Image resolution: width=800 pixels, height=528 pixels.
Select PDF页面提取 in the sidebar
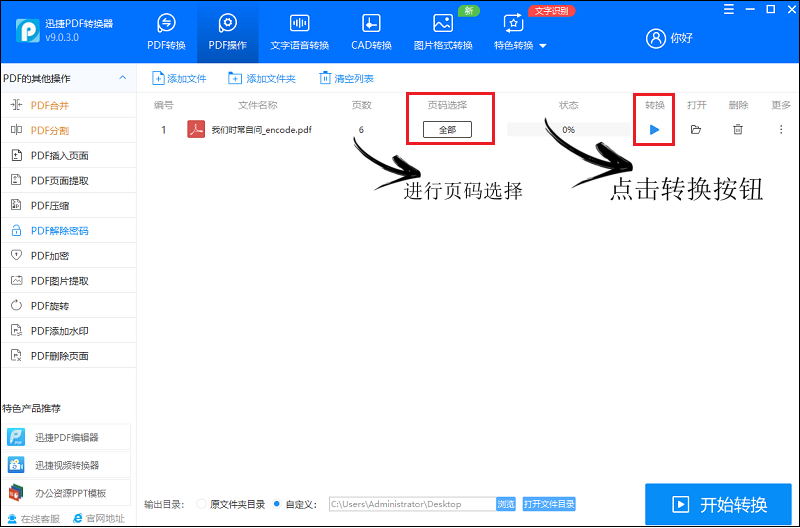coord(68,180)
